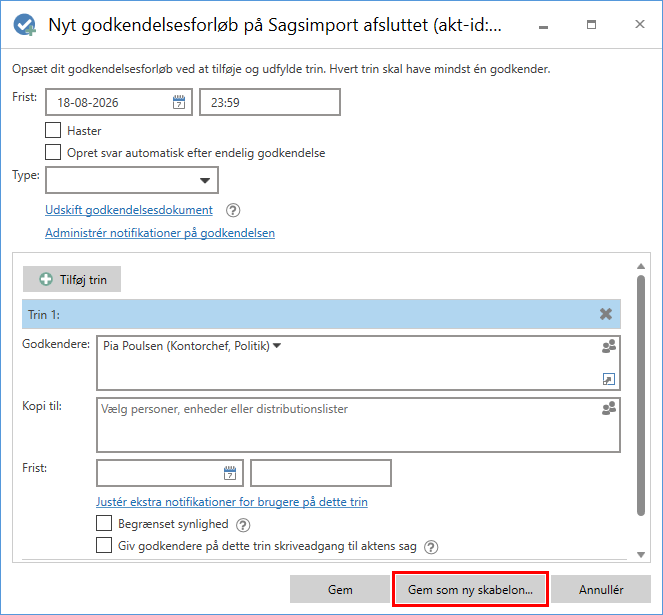
Task: Tick Opret svar automatisk efter endelig godkendelse
Action: tap(53, 152)
